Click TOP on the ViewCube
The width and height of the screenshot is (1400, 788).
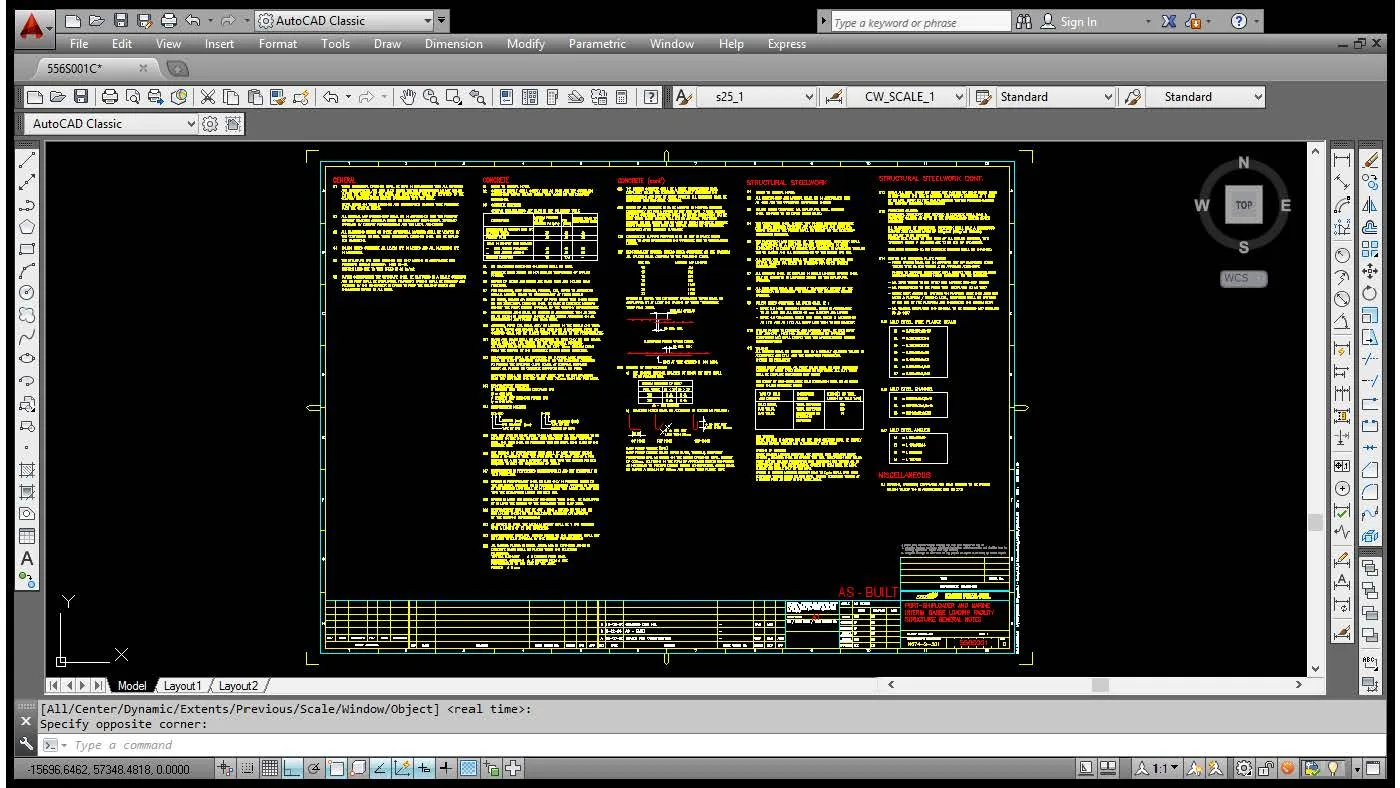tap(1242, 204)
